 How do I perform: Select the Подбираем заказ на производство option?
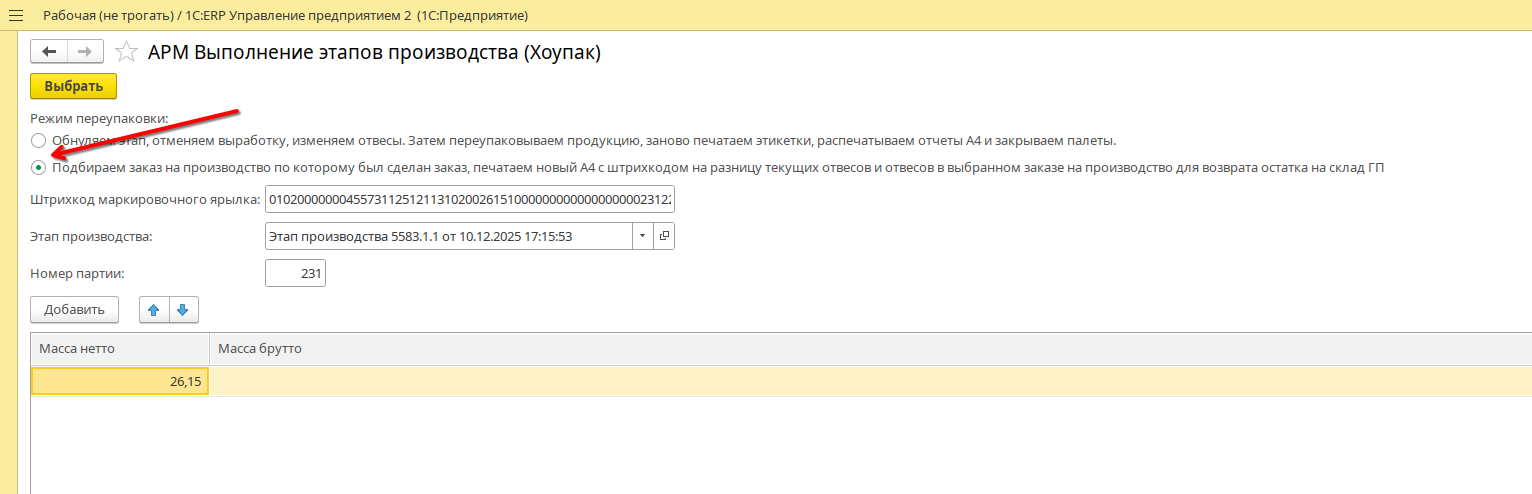pyautogui.click(x=38, y=167)
